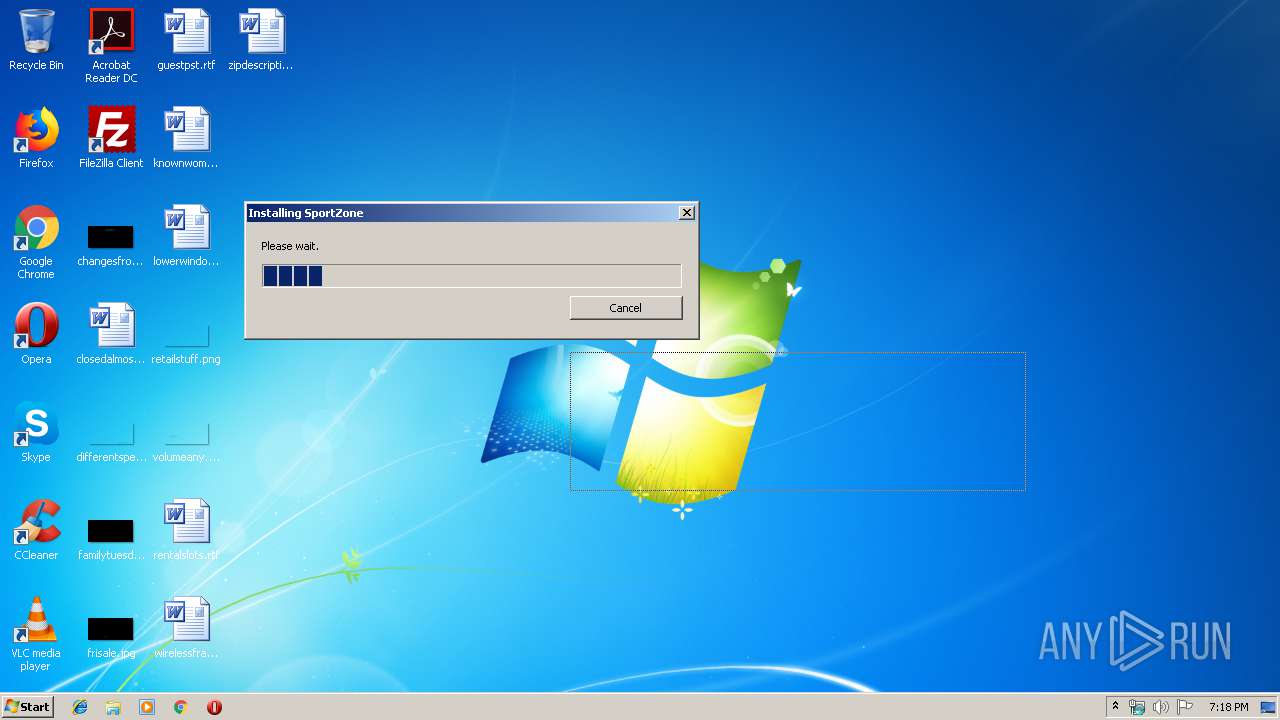This screenshot has height=720, width=1280.
Task: Select the guestpst.rtf document icon
Action: (x=186, y=40)
